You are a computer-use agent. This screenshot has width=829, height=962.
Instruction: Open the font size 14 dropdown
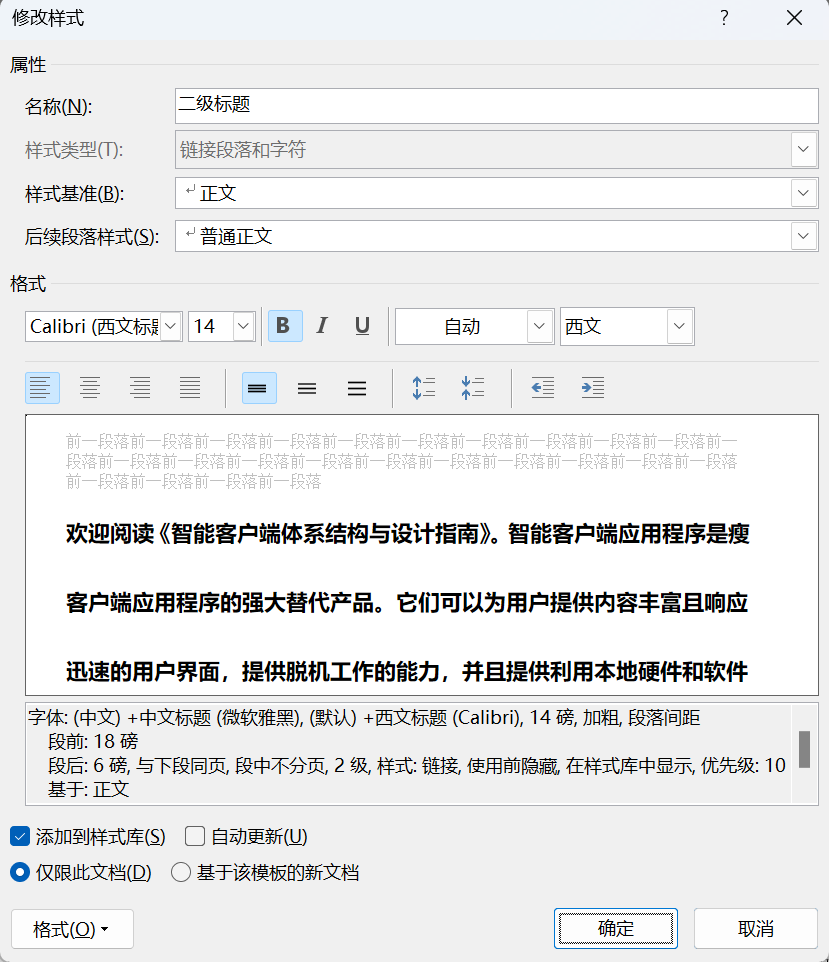click(244, 326)
